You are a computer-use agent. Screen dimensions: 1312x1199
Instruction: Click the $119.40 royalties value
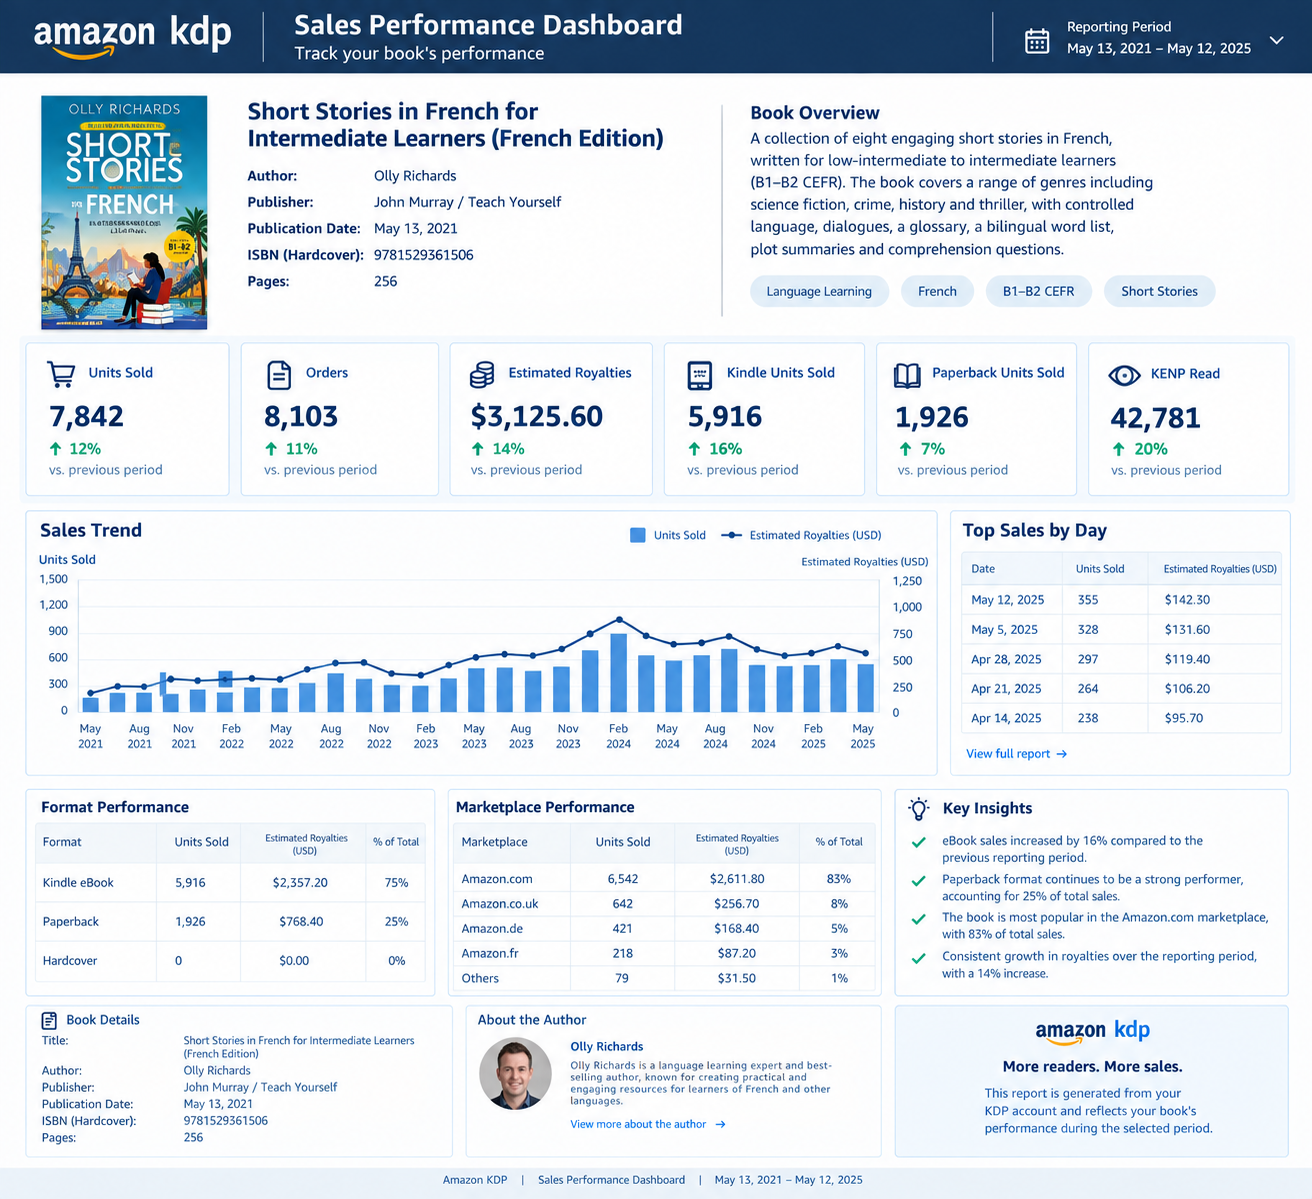tap(1187, 659)
